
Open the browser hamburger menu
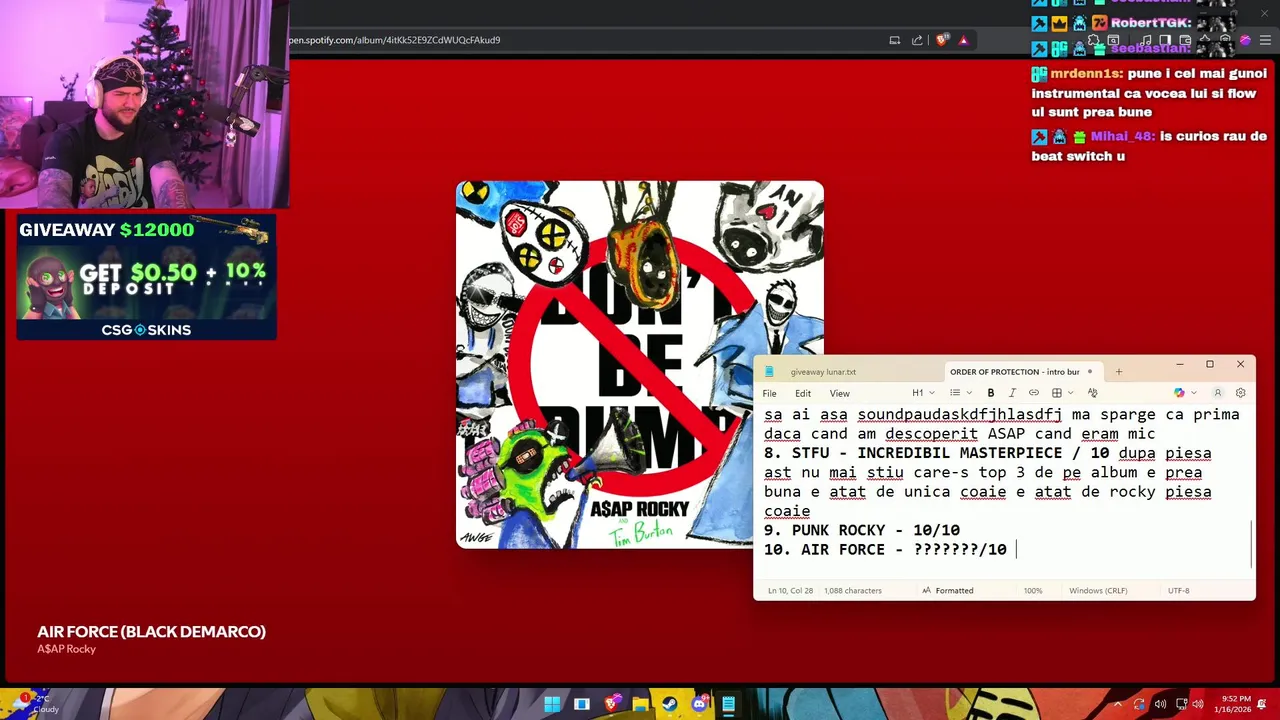point(1265,40)
